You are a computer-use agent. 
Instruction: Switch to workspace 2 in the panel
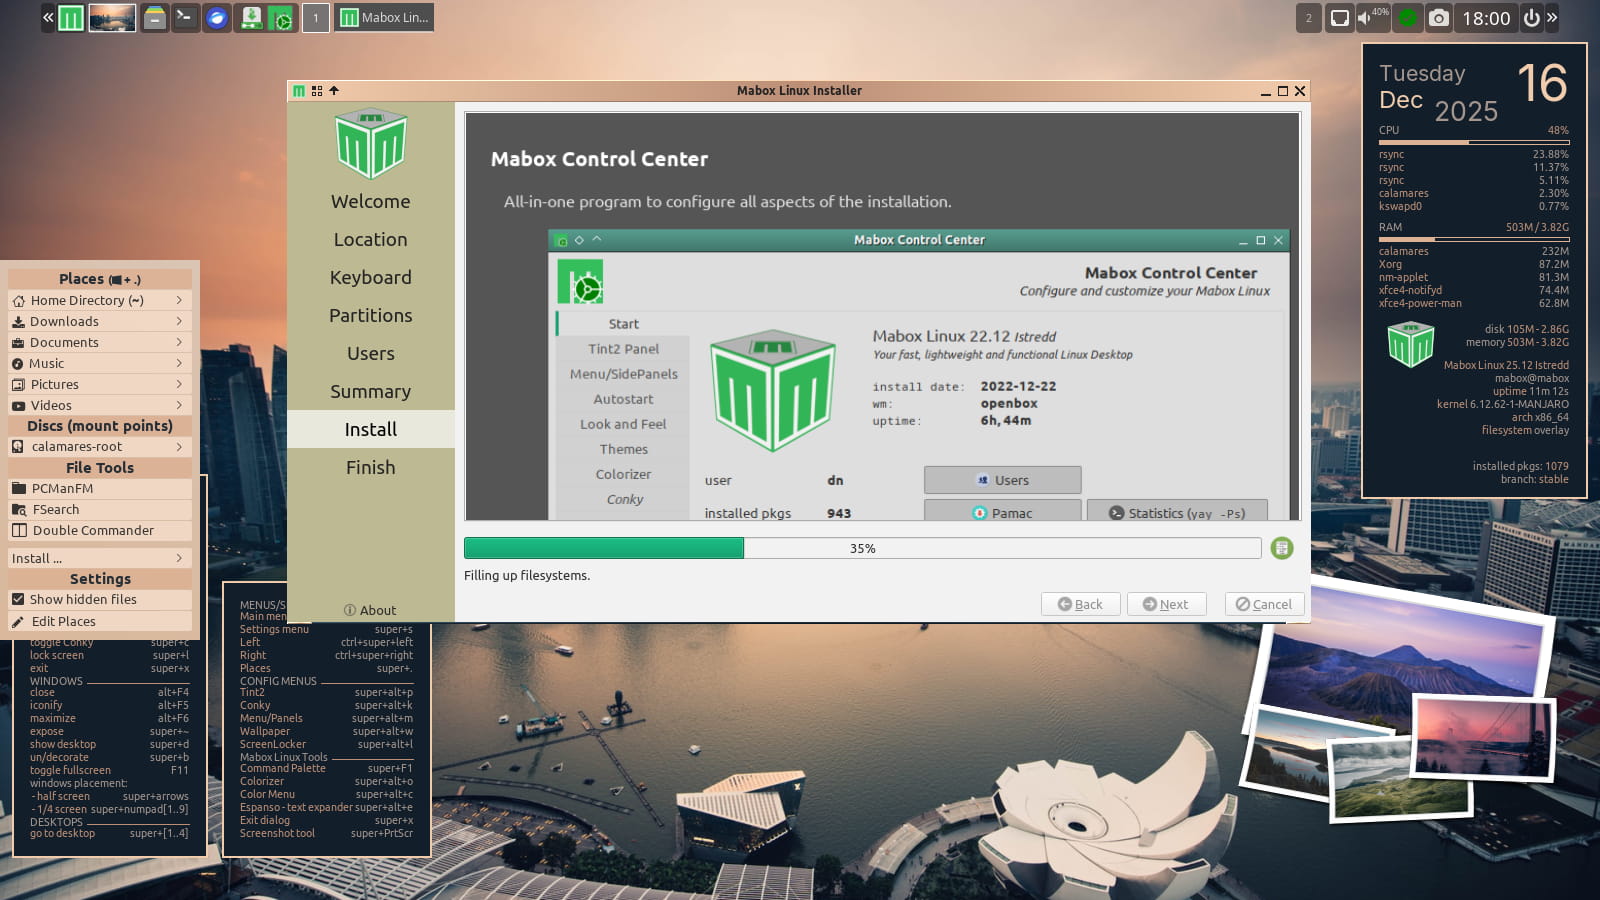(1308, 18)
